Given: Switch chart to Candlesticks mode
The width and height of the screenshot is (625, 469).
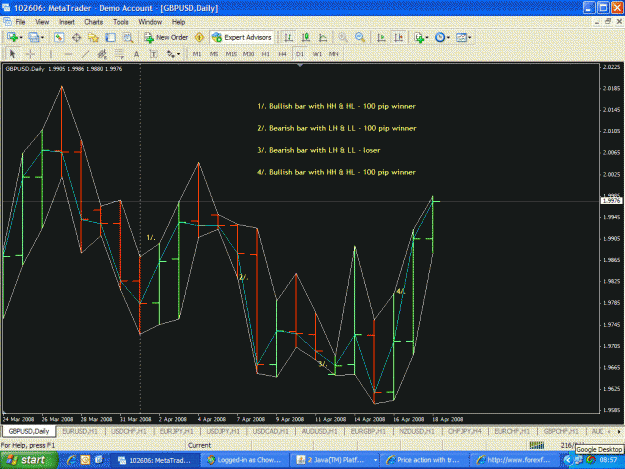Looking at the screenshot, I should pyautogui.click(x=306, y=37).
